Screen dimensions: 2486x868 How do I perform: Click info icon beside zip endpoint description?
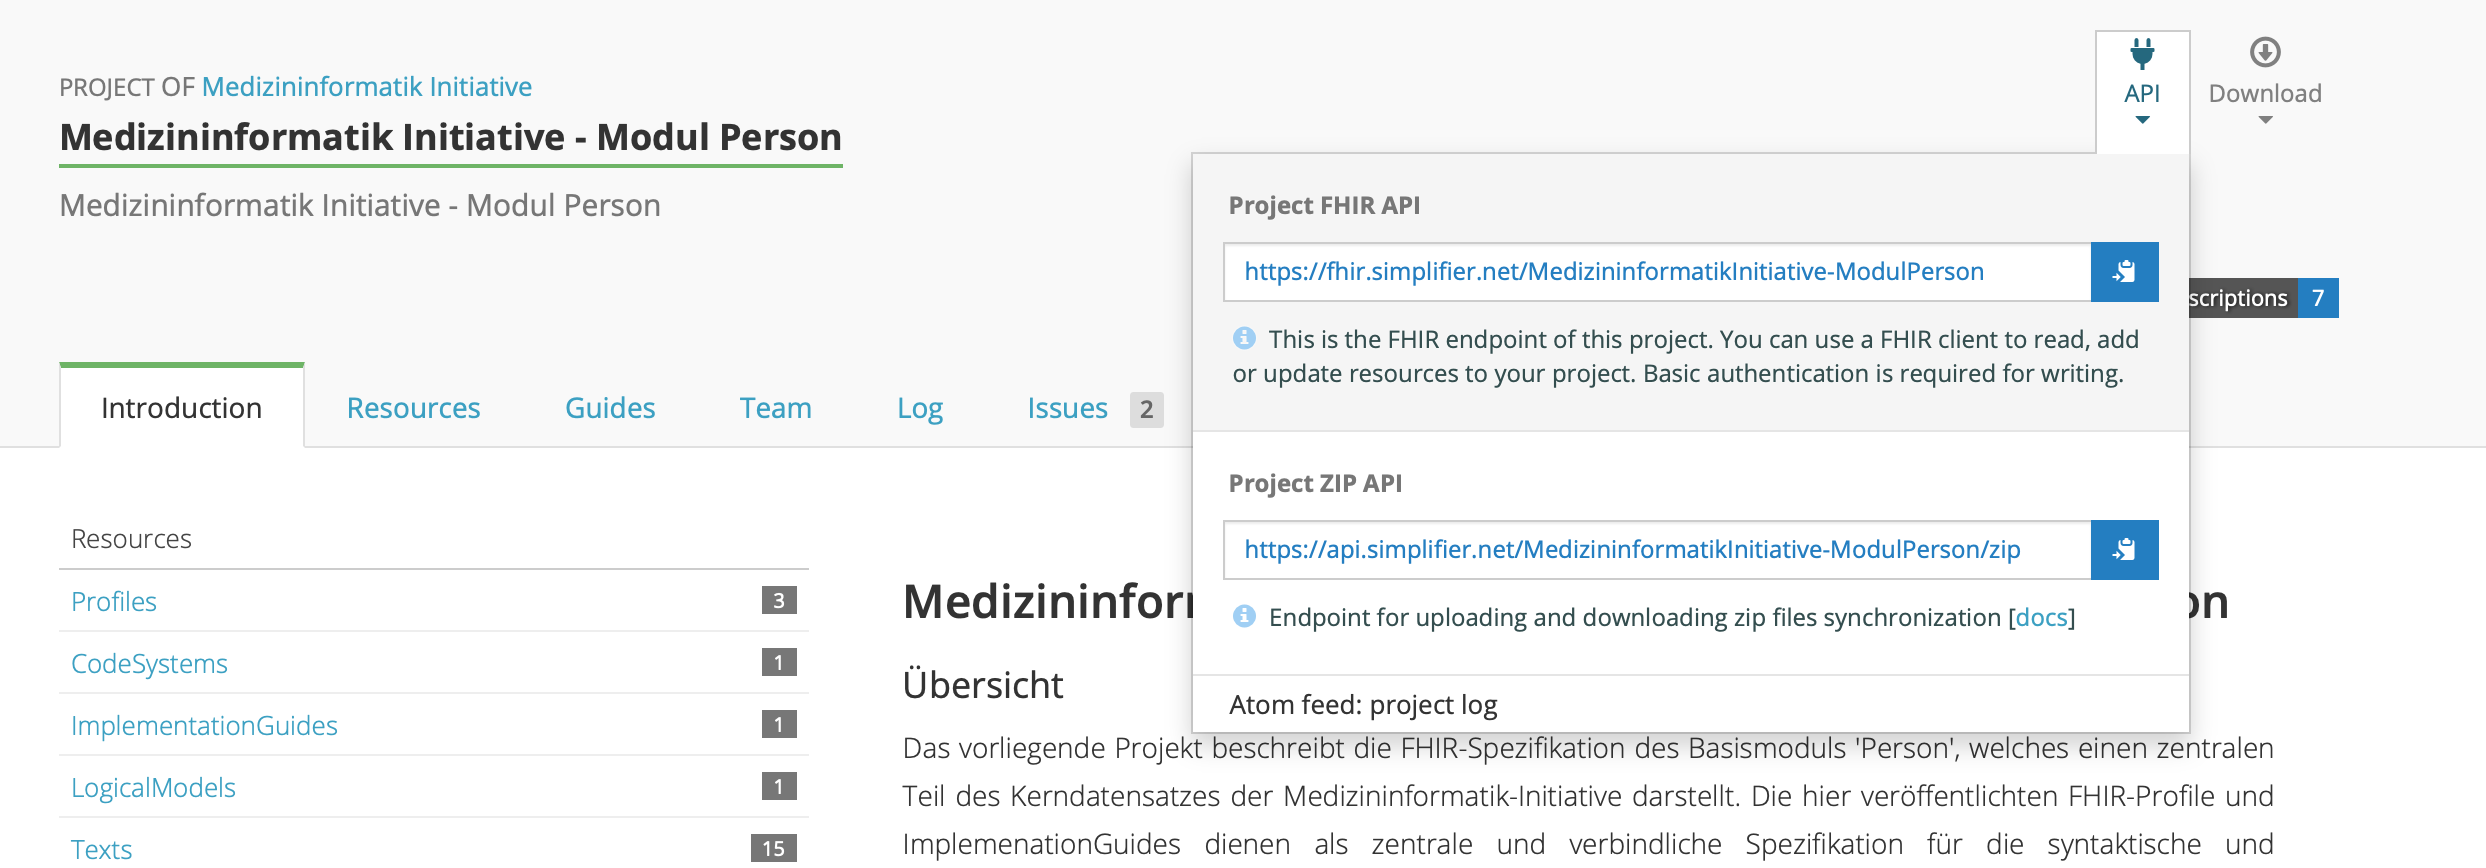click(1244, 617)
